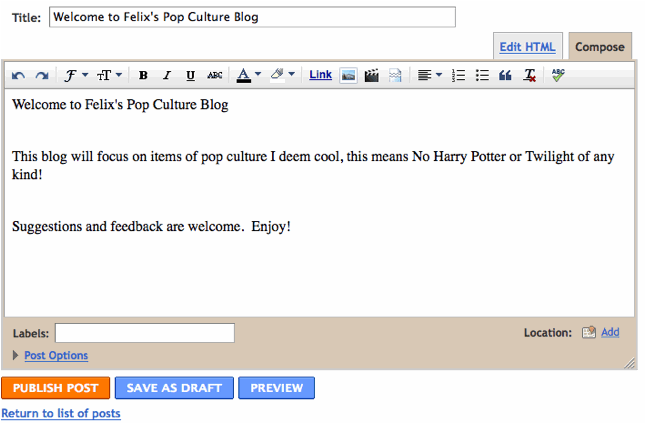Insert an image from toolbar

[x=349, y=75]
